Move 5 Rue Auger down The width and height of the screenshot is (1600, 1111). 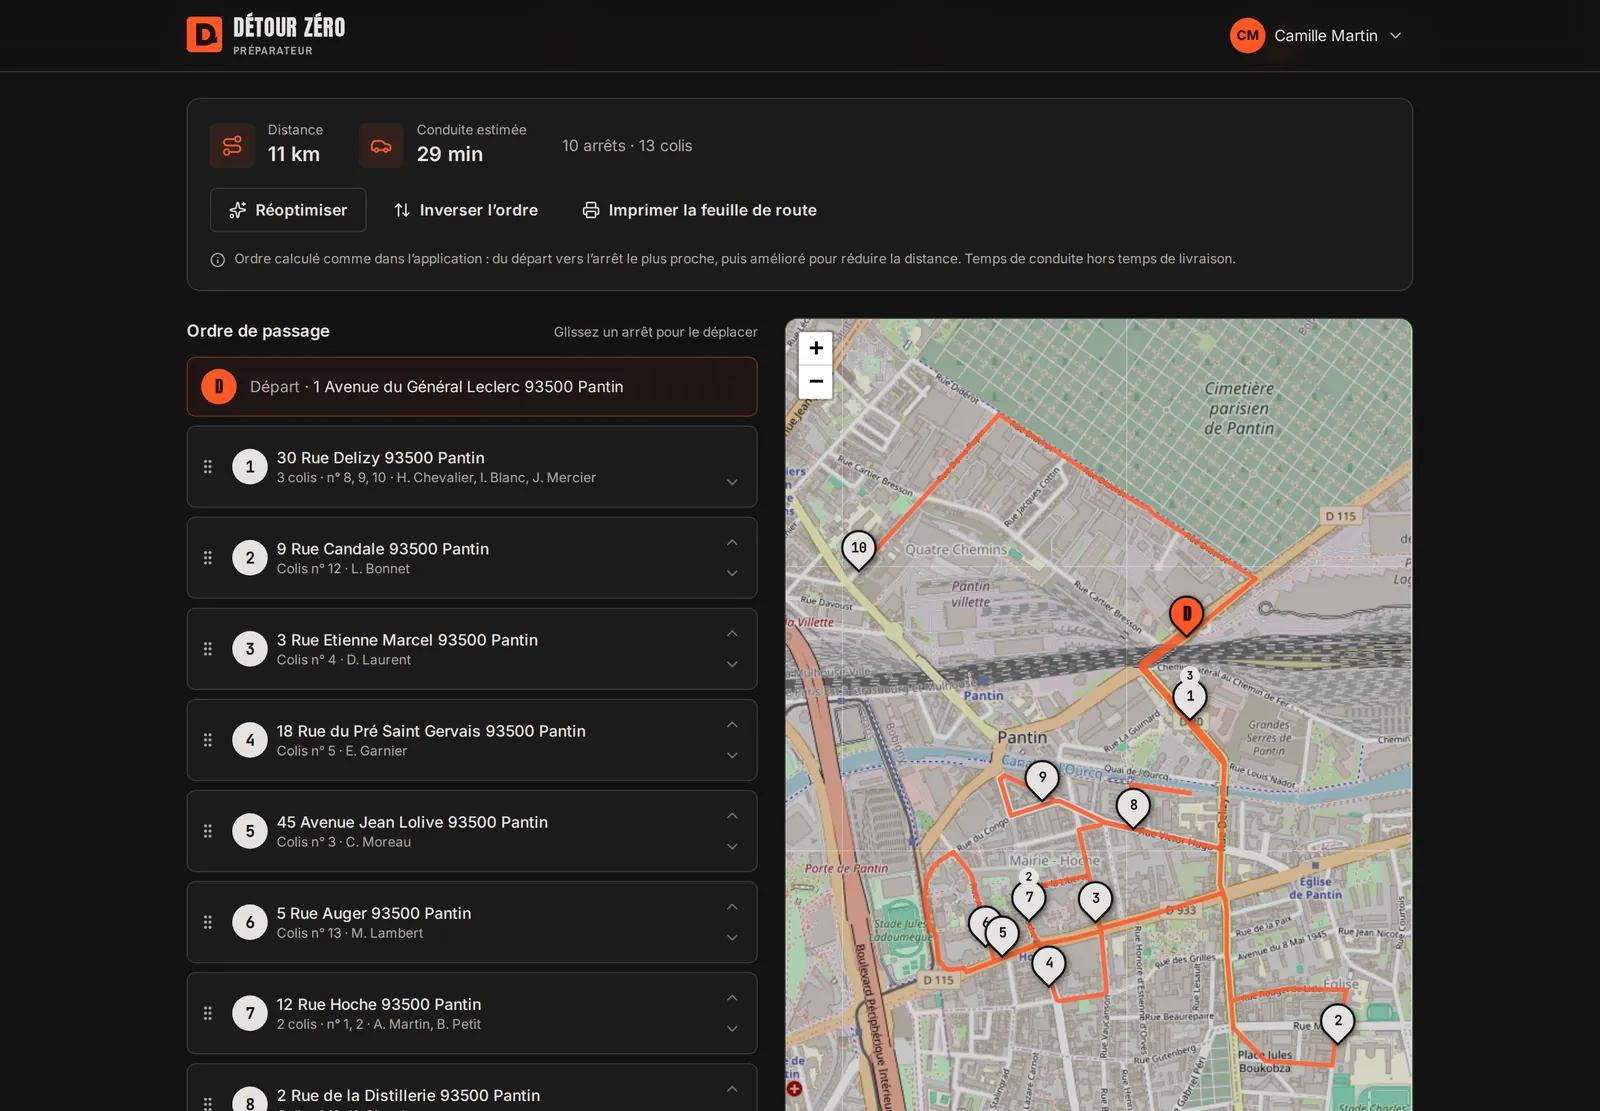pos(732,937)
